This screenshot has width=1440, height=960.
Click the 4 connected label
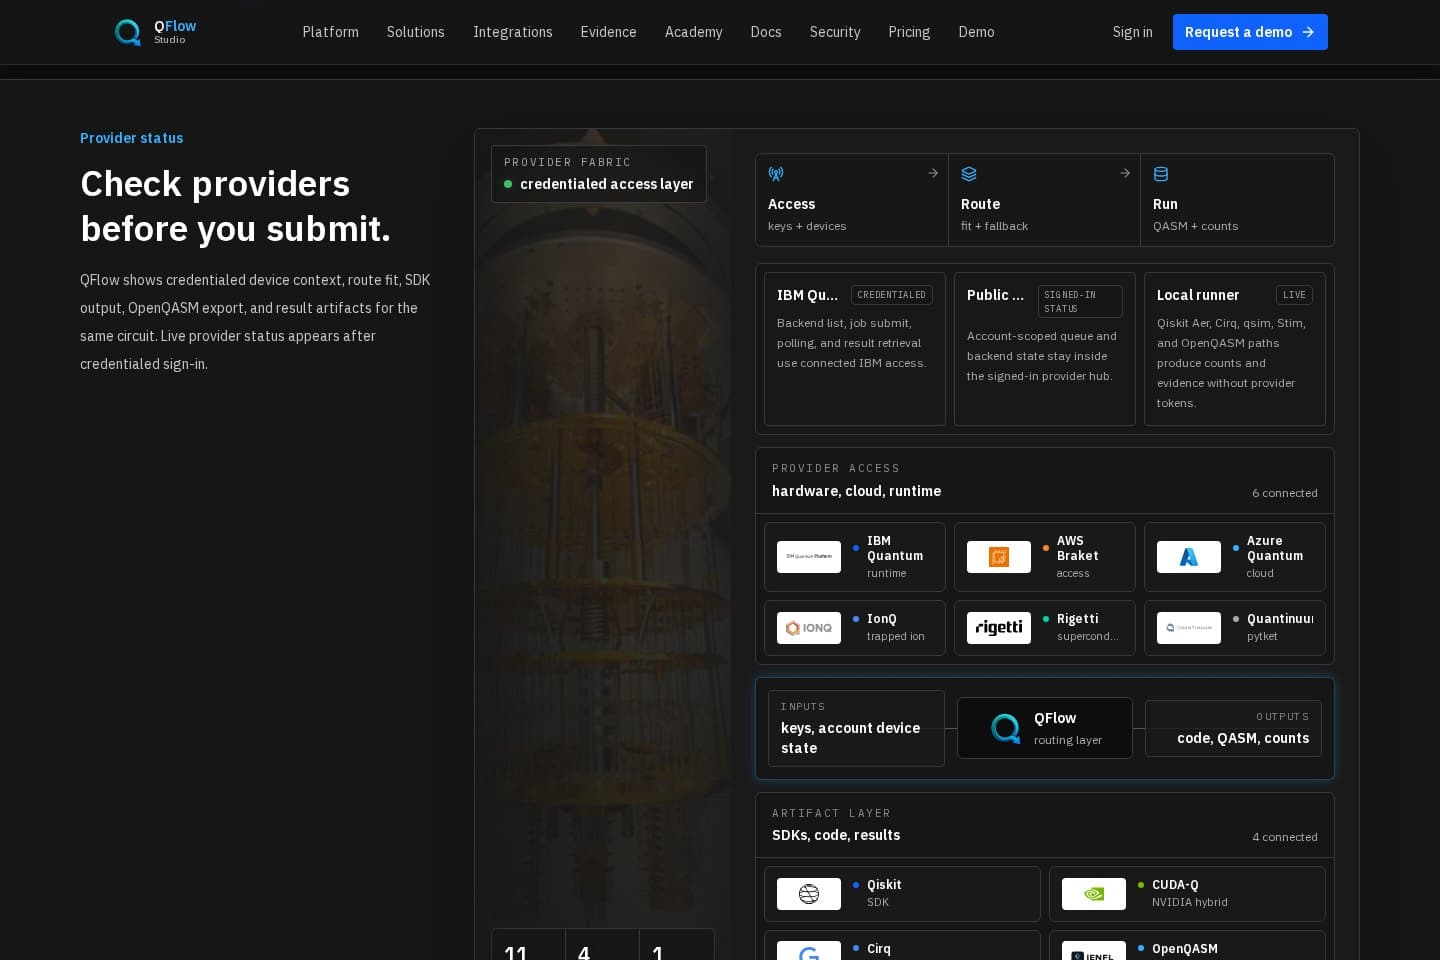pos(1284,837)
